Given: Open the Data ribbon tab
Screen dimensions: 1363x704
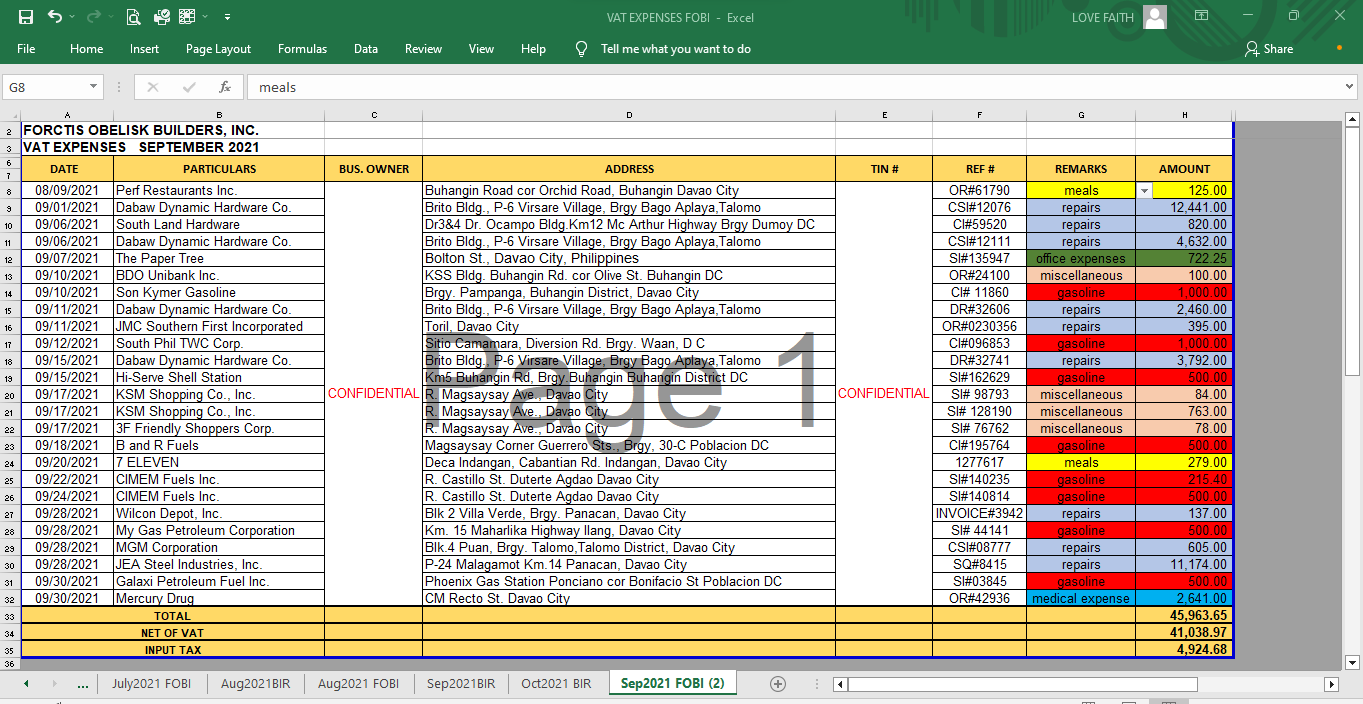Looking at the screenshot, I should [x=366, y=49].
